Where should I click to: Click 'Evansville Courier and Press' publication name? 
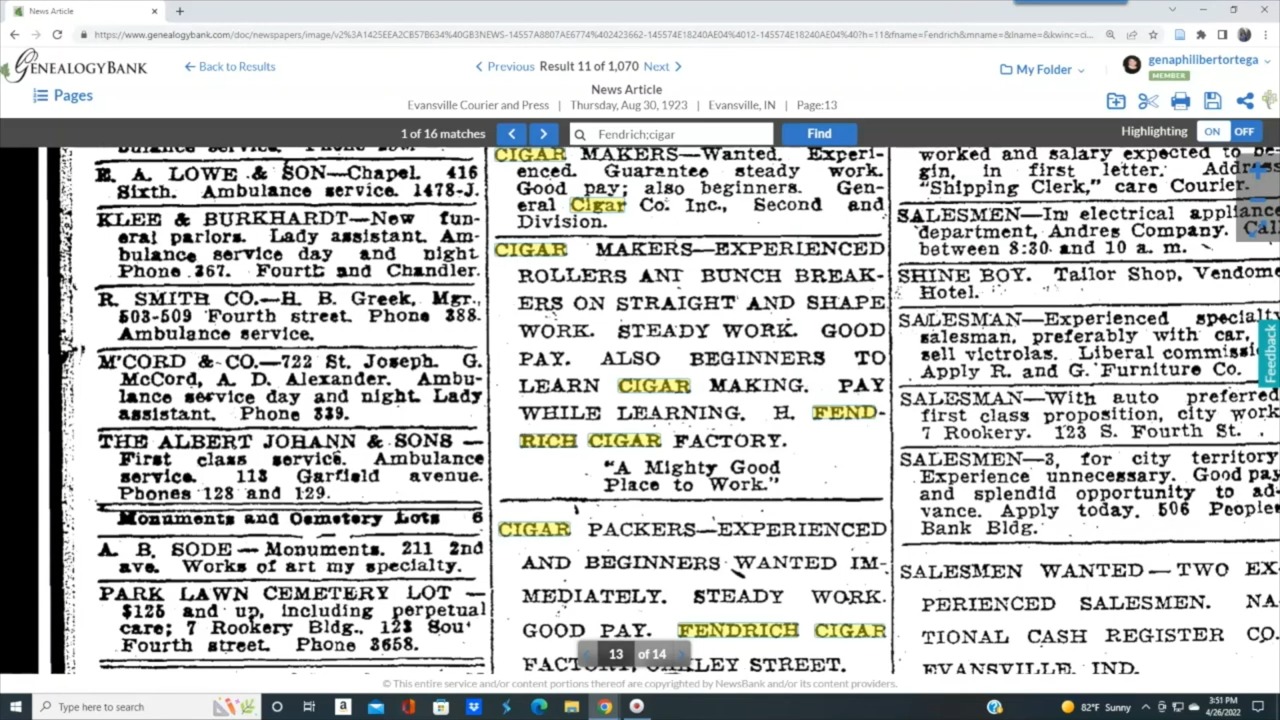point(478,105)
